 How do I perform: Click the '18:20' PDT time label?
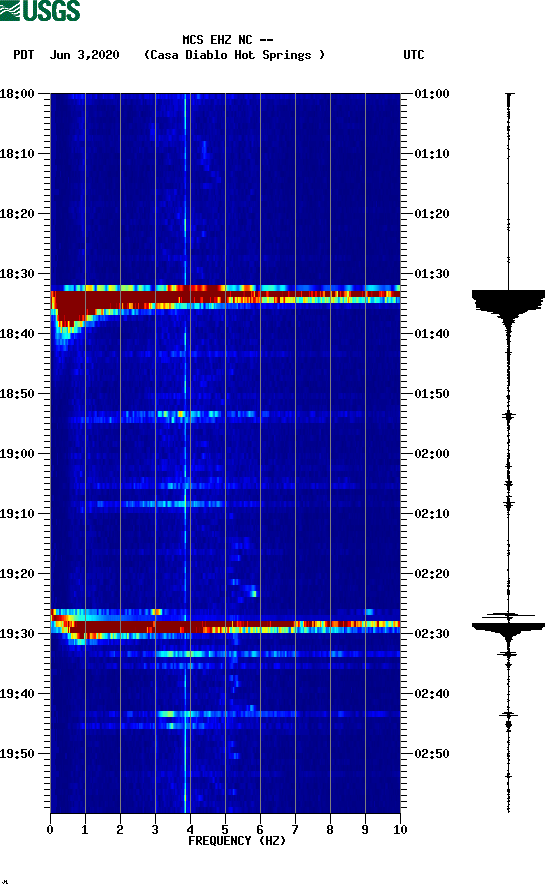click(17, 214)
